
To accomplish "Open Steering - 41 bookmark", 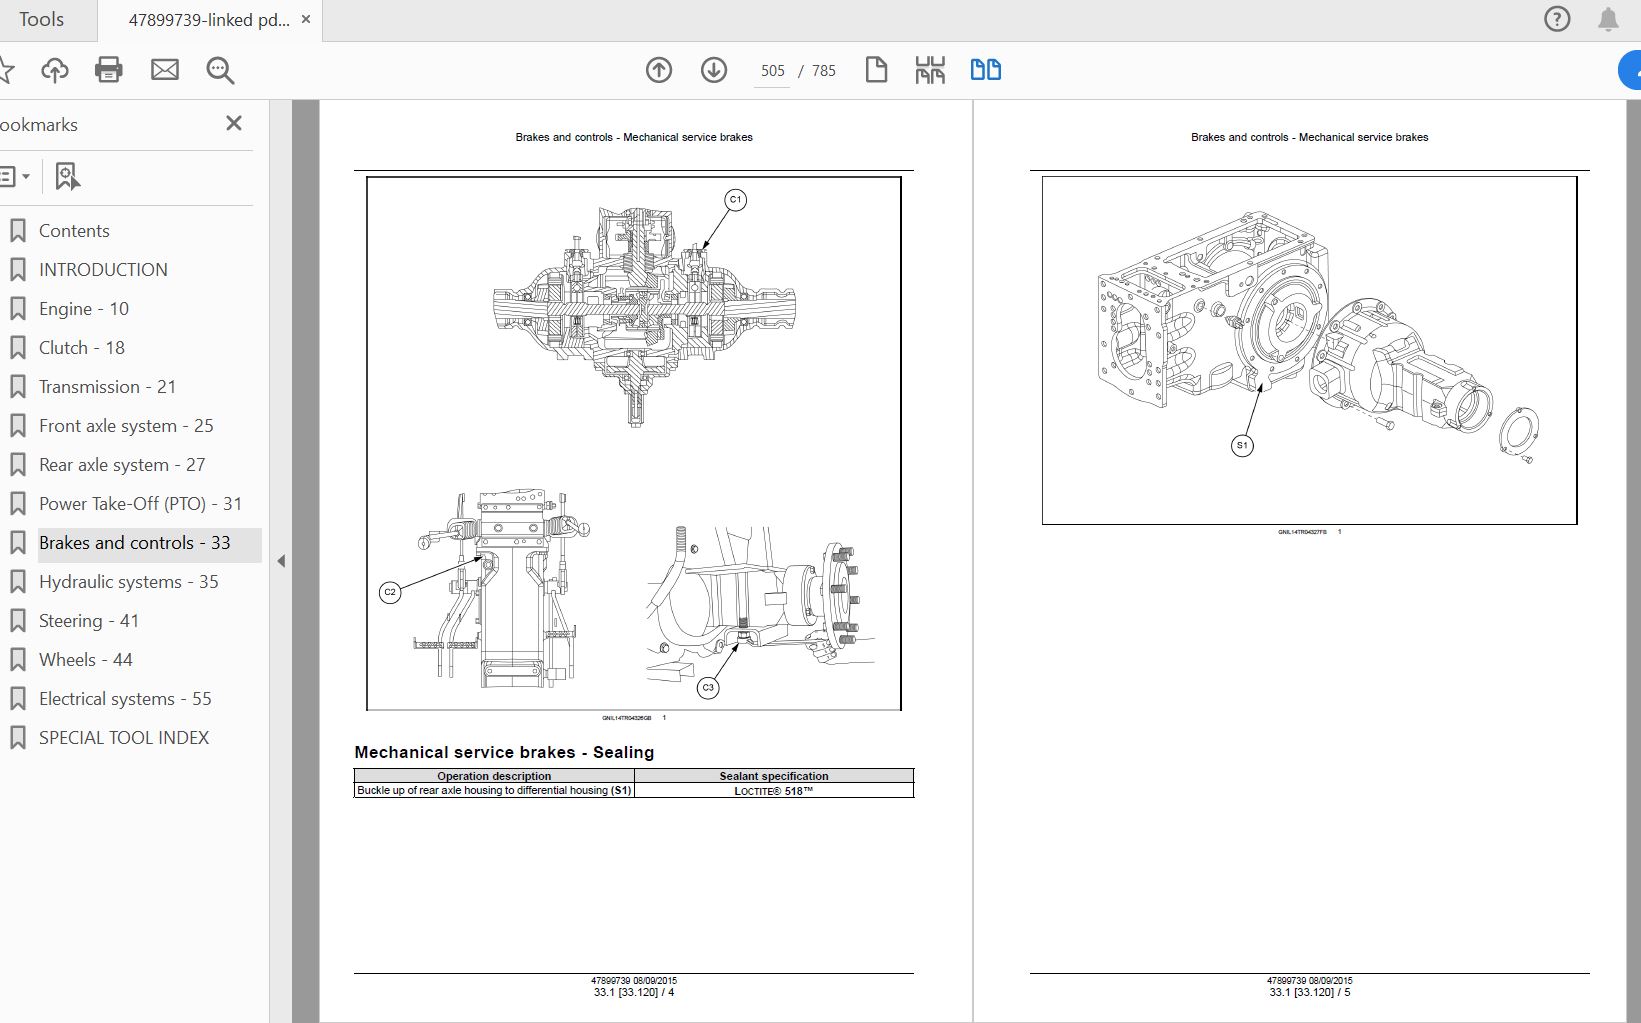I will coord(89,621).
